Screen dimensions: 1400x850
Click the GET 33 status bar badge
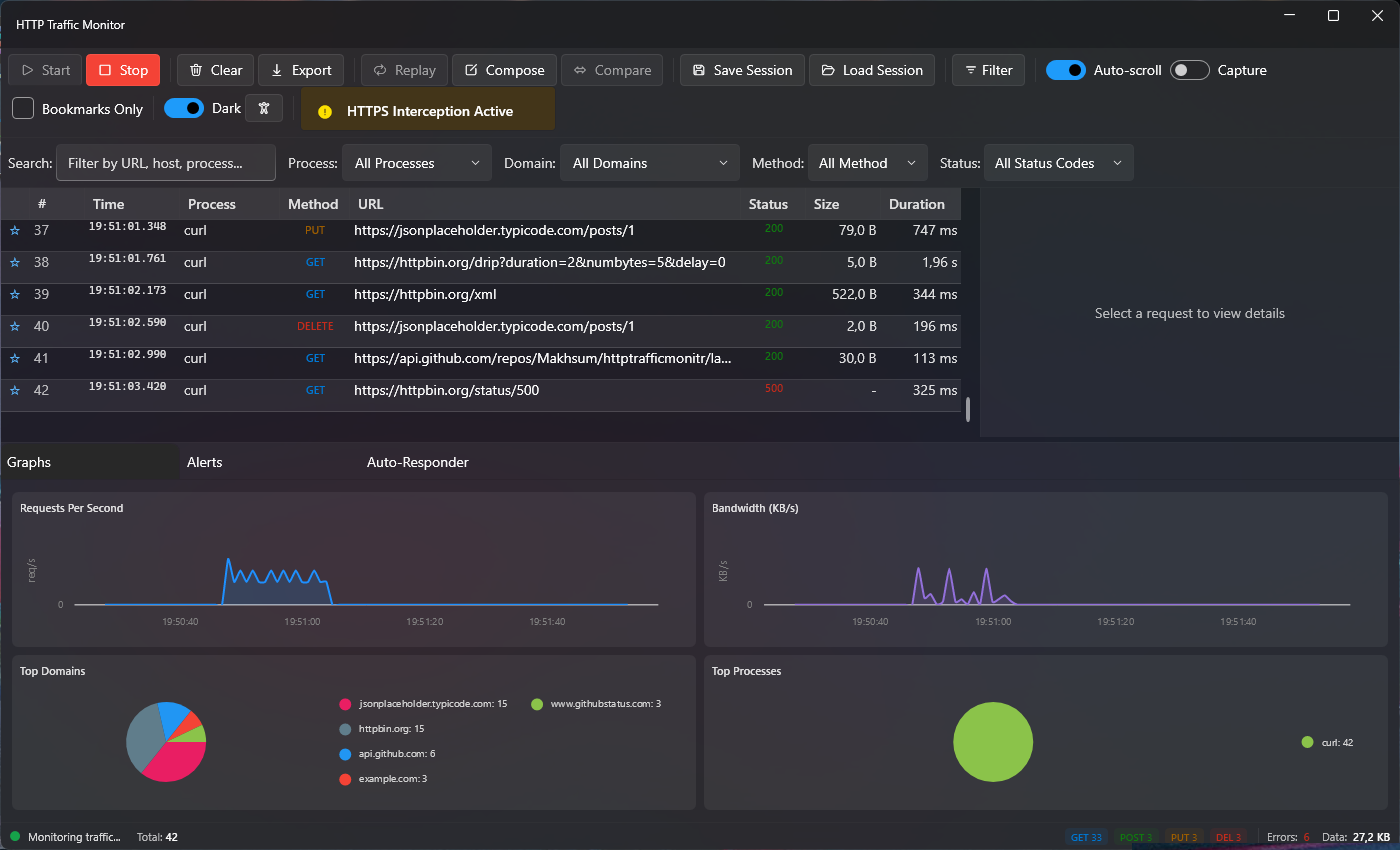point(1086,837)
